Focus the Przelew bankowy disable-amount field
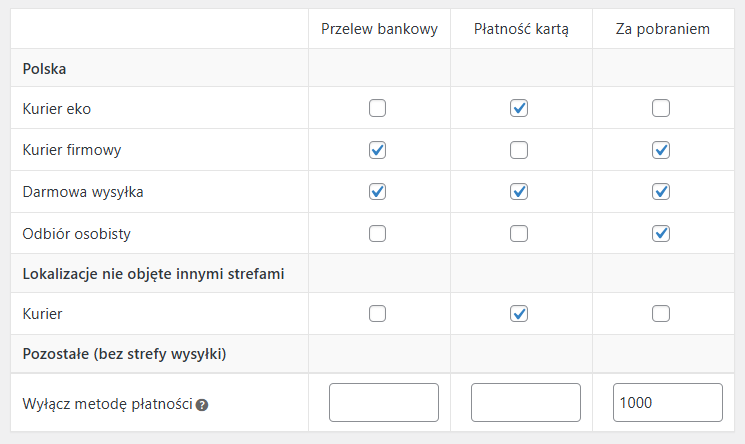The image size is (745, 444). click(x=384, y=403)
